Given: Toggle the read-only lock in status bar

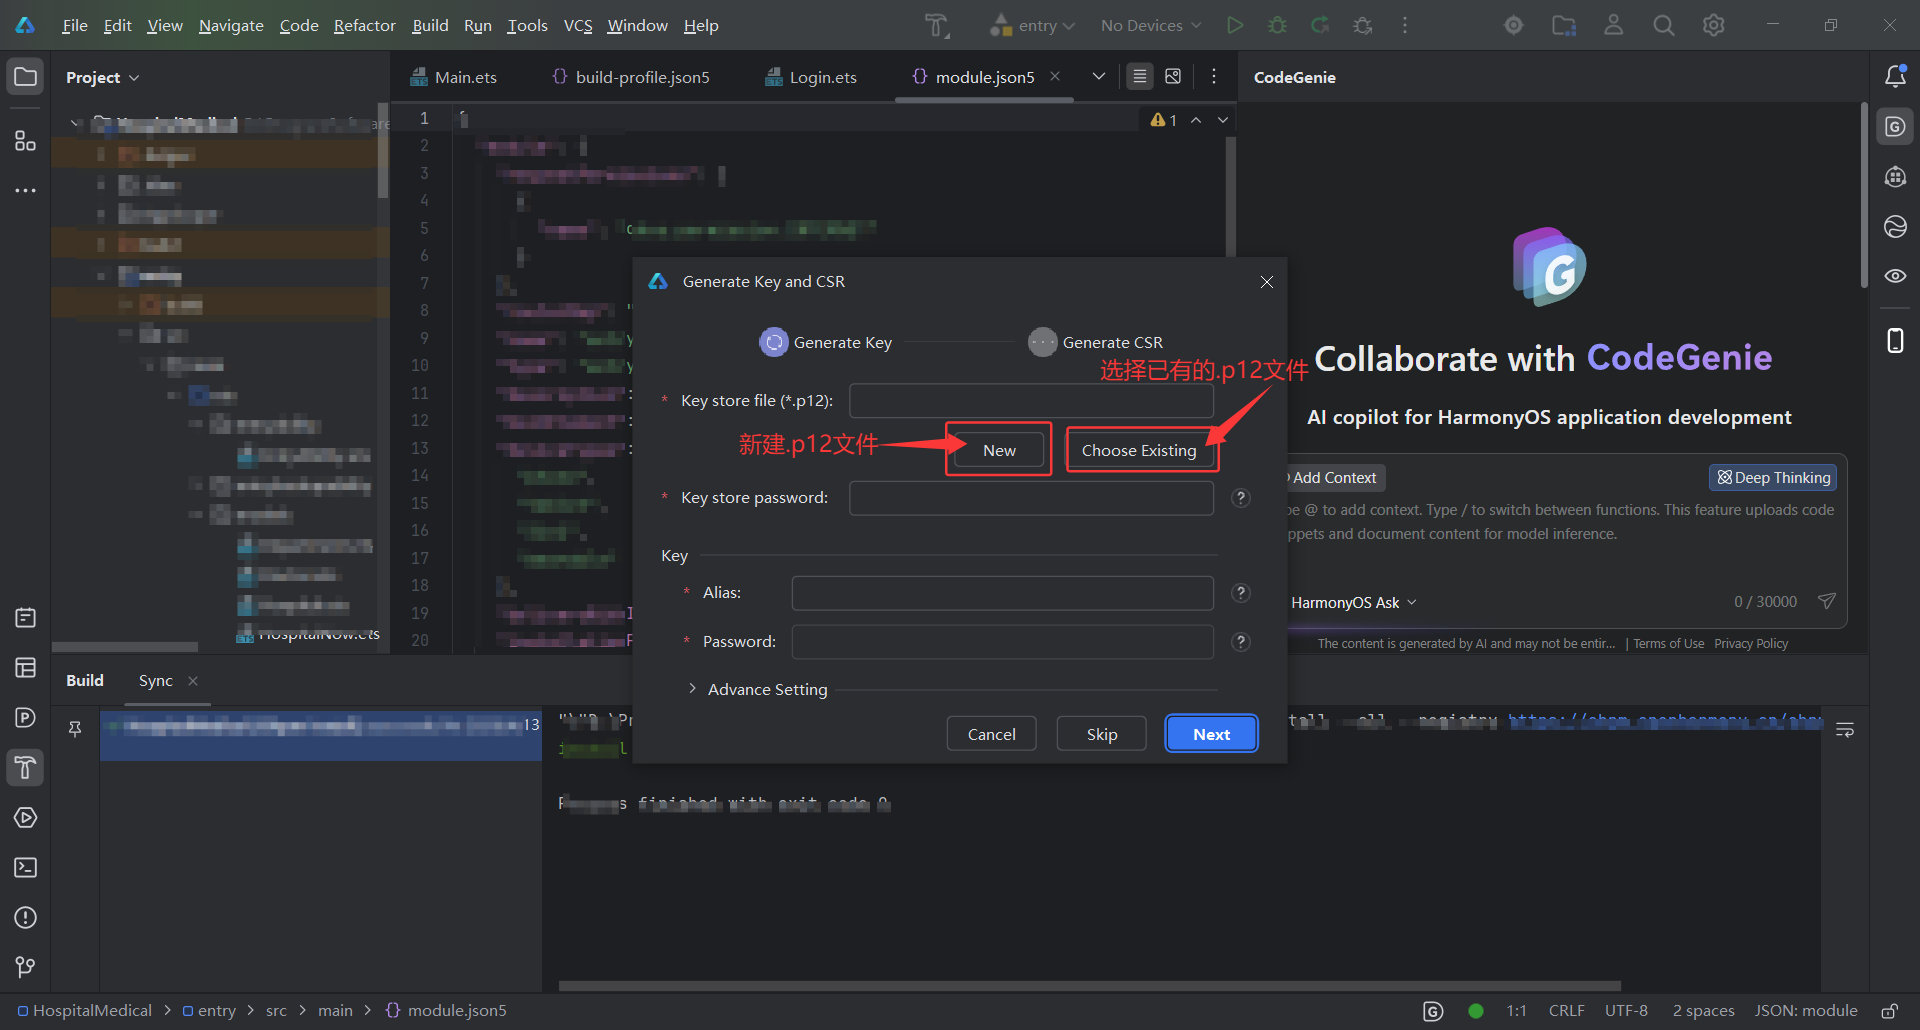Looking at the screenshot, I should (x=1889, y=1011).
